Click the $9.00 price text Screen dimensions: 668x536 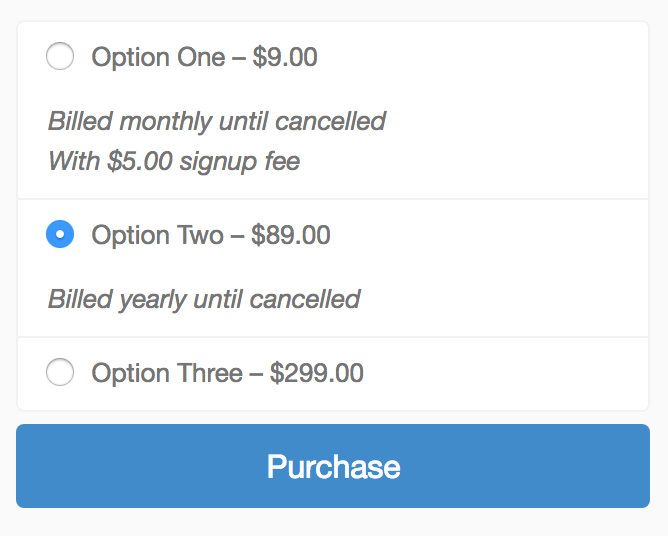click(285, 57)
